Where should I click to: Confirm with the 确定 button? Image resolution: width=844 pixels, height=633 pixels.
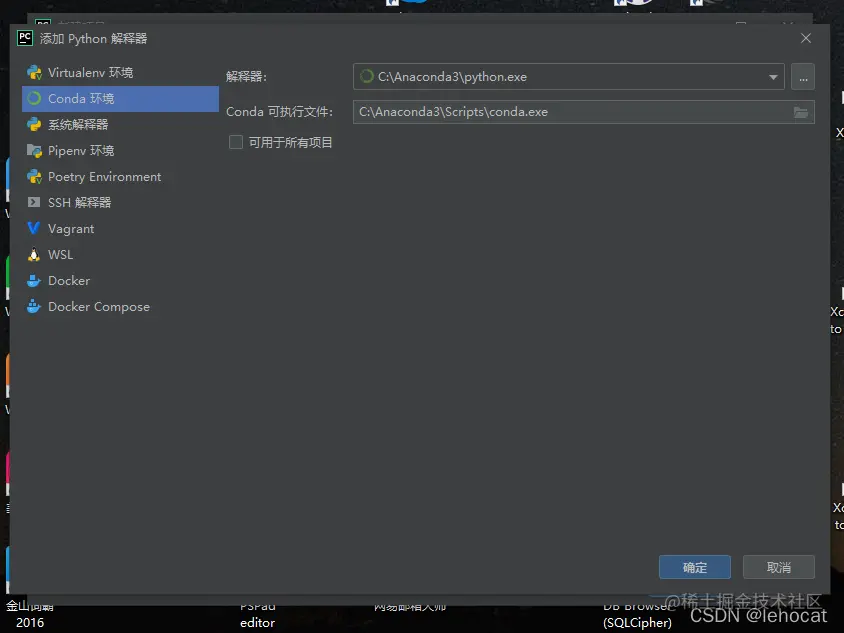694,567
